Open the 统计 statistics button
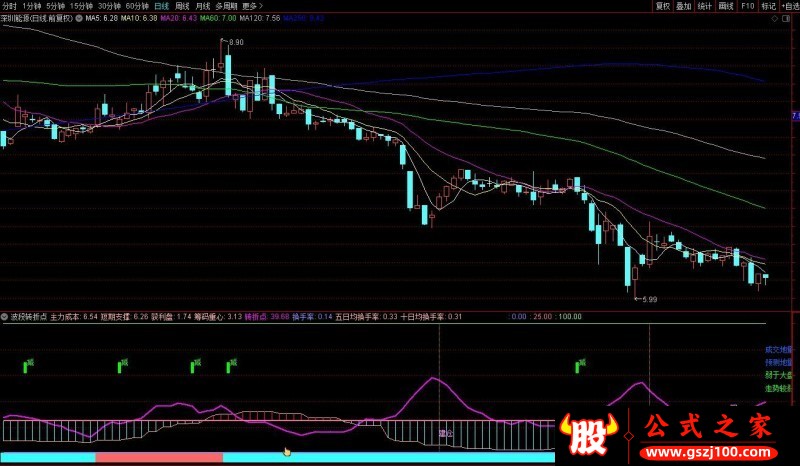The height and width of the screenshot is (466, 800). coord(705,6)
